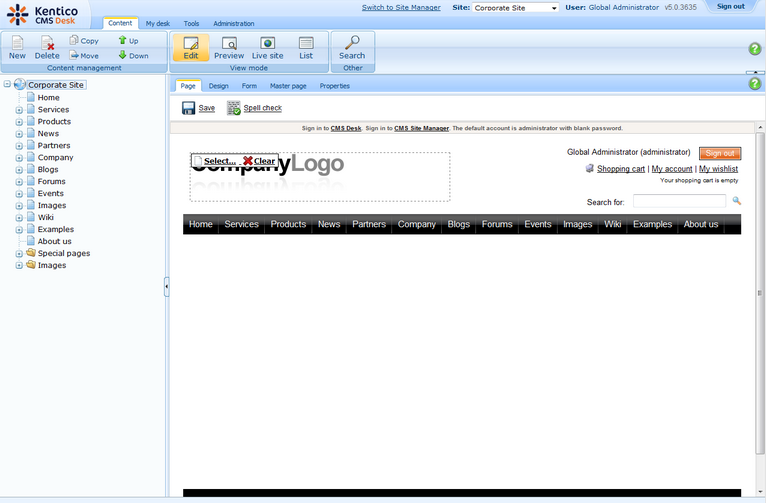Click the New document icon

17,44
